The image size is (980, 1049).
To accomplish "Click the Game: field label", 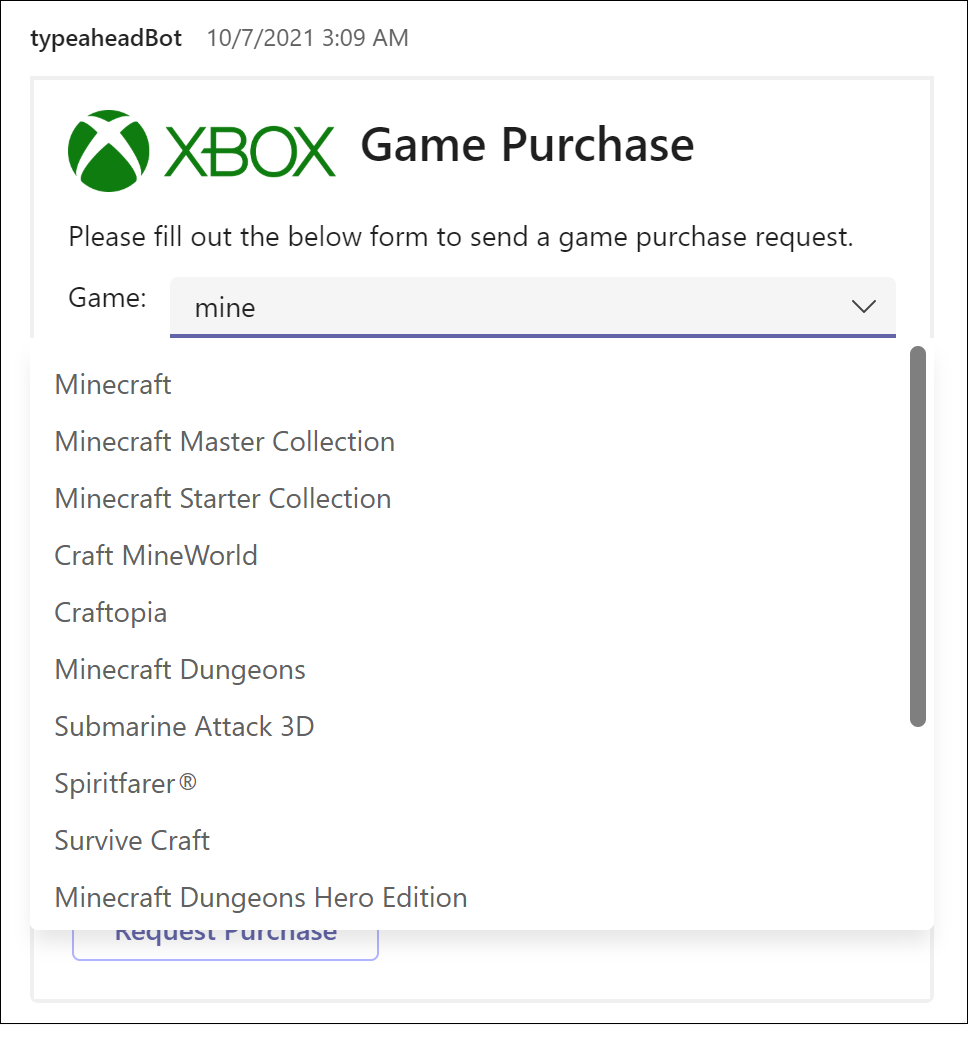I will point(108,297).
